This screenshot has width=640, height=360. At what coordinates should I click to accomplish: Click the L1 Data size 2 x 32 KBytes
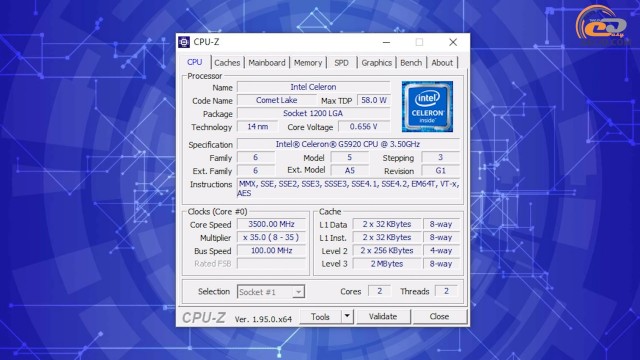click(387, 224)
